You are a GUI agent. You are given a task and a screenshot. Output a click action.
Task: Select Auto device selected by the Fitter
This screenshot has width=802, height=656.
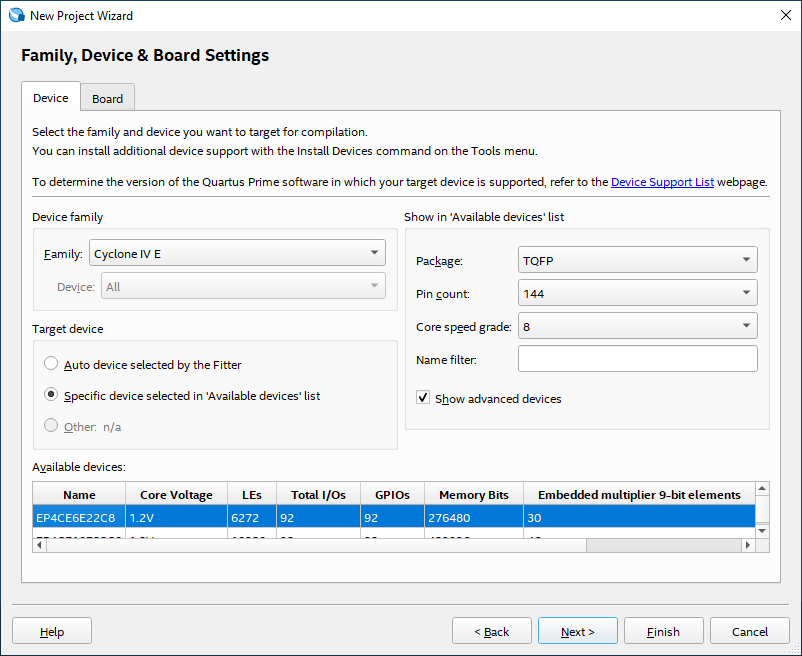point(51,365)
